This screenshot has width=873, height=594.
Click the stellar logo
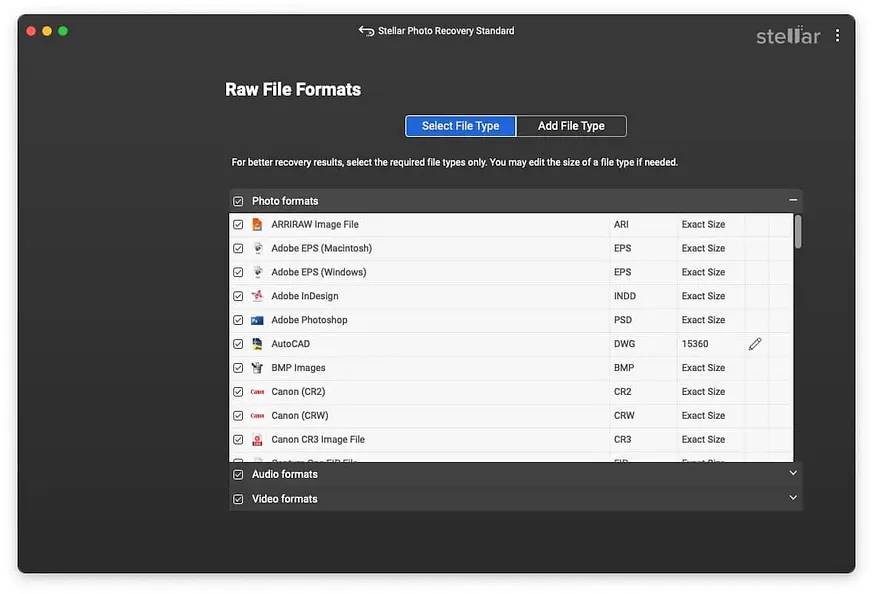tap(788, 36)
